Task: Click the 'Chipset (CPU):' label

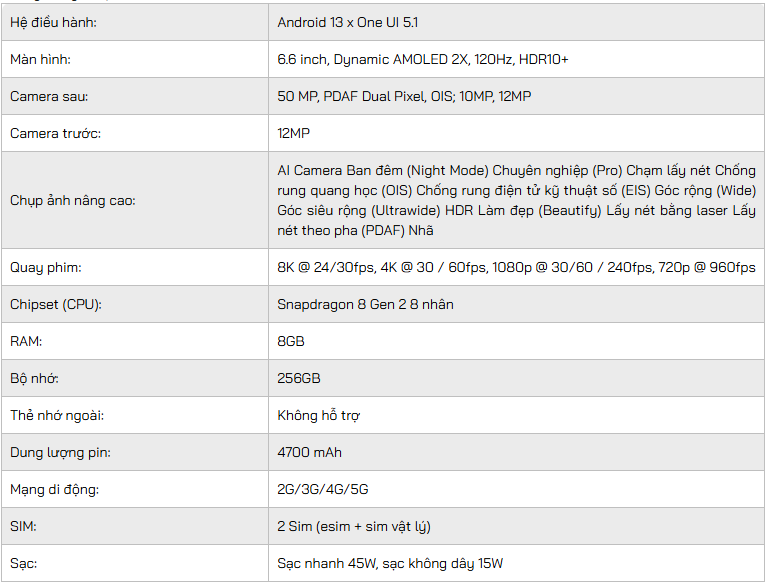Action: click(56, 304)
